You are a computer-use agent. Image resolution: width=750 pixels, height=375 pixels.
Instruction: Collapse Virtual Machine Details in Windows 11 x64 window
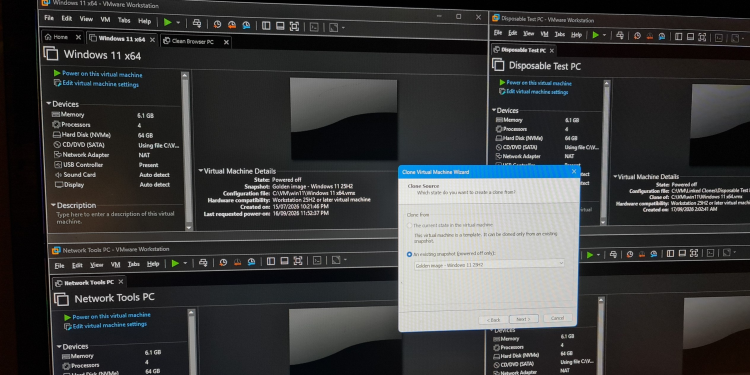point(201,171)
